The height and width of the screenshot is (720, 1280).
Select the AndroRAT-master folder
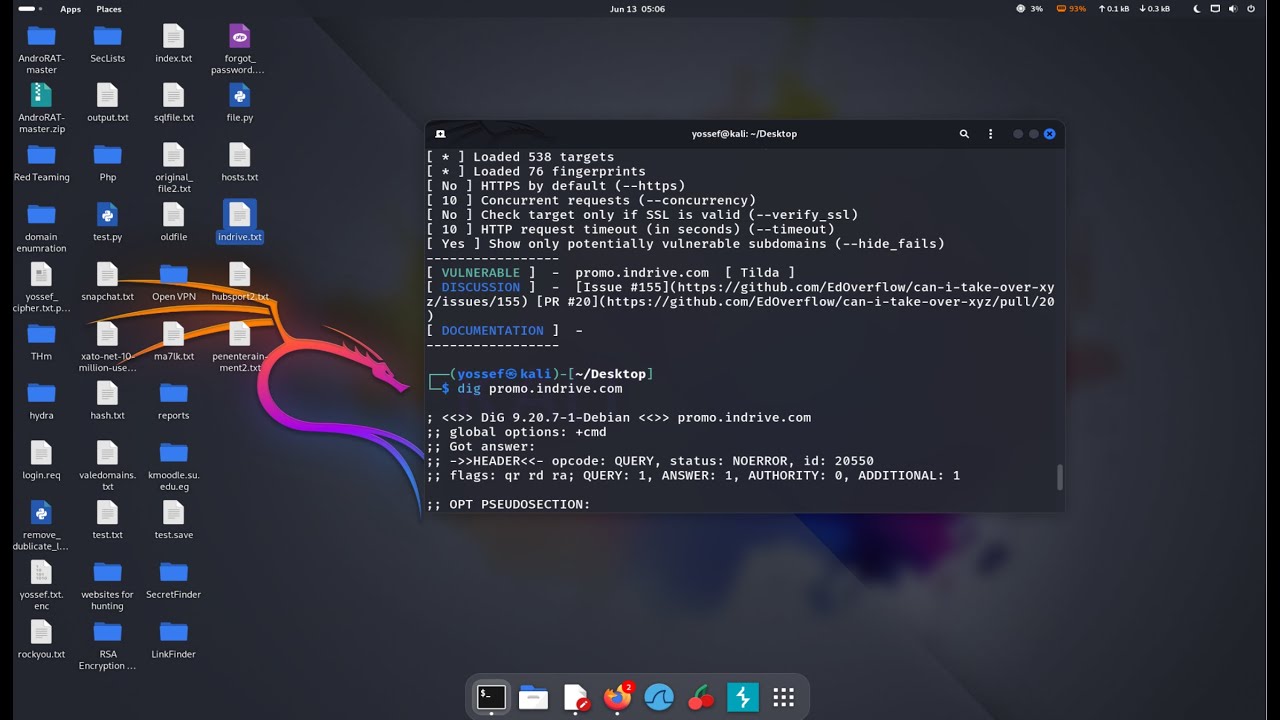click(41, 50)
